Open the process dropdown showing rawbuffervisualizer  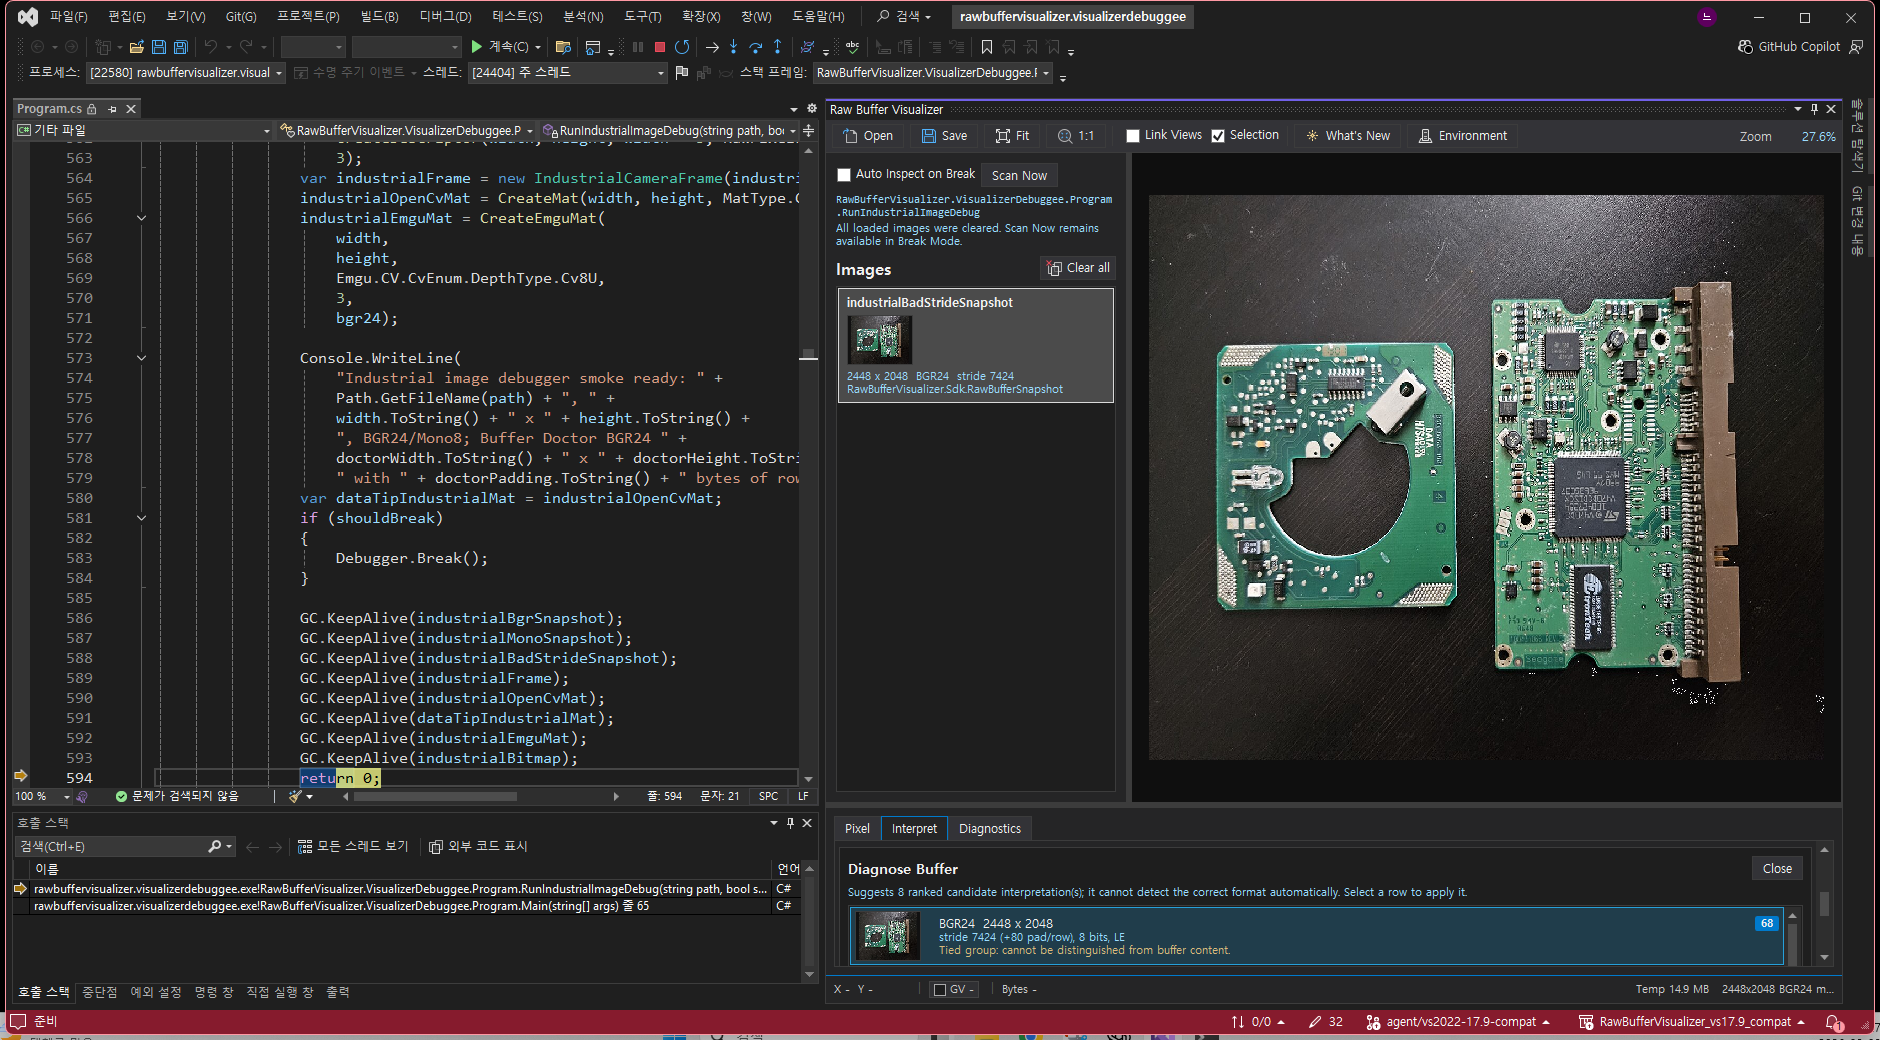coord(186,73)
